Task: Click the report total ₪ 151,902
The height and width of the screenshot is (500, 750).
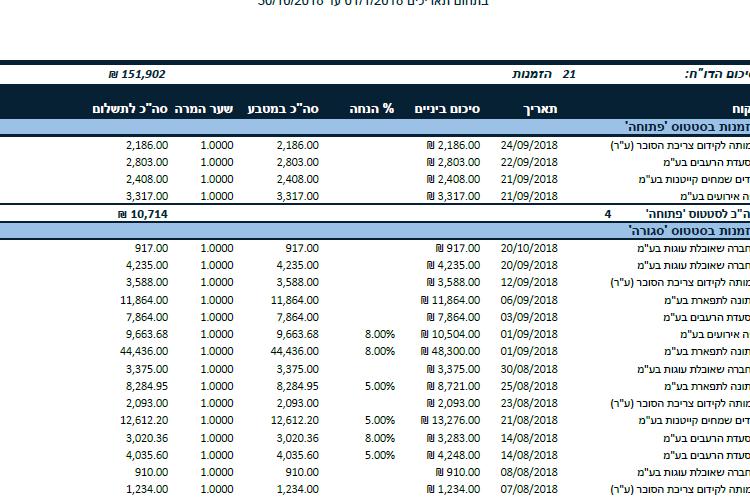Action: tap(137, 74)
